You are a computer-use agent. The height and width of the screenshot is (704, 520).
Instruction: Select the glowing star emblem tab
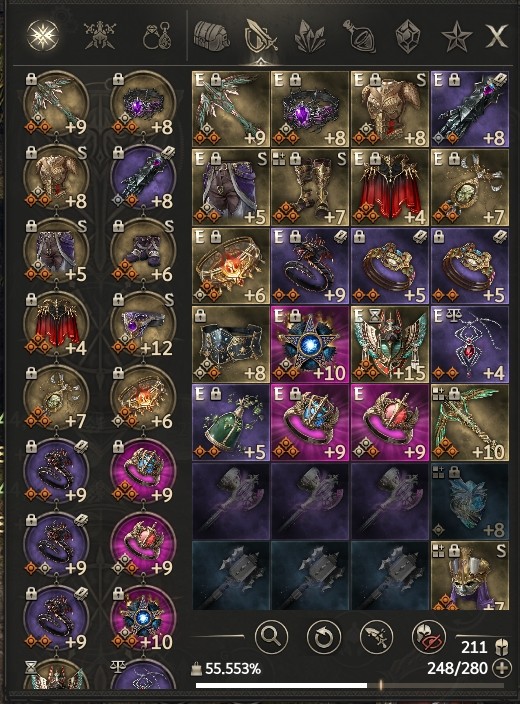pyautogui.click(x=43, y=35)
